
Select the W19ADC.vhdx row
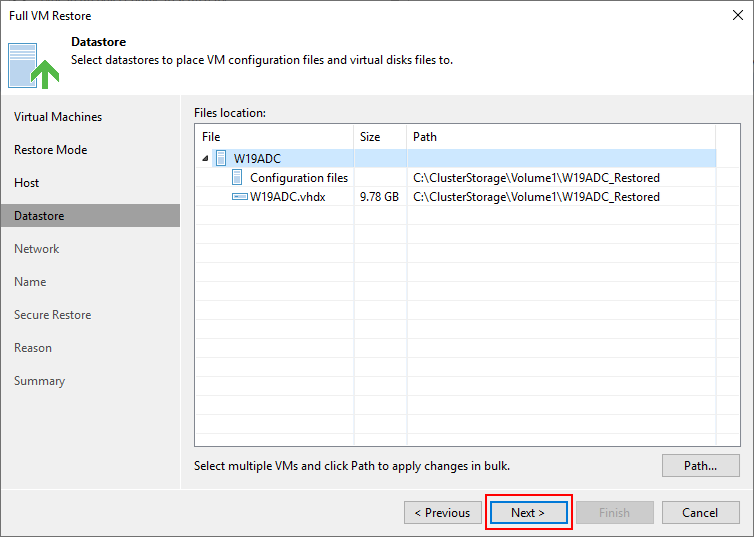[456, 197]
